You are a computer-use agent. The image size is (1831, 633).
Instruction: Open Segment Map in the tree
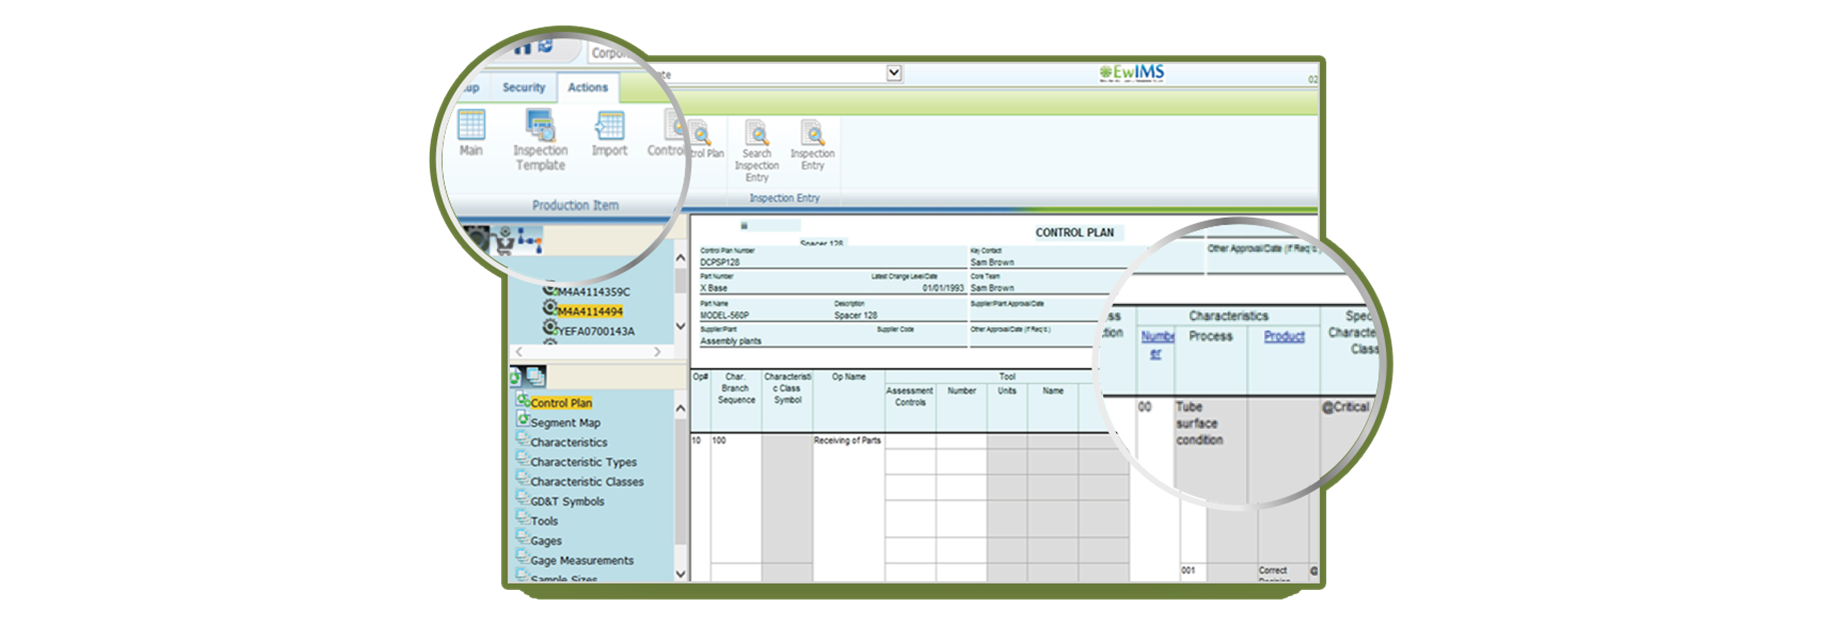565,423
